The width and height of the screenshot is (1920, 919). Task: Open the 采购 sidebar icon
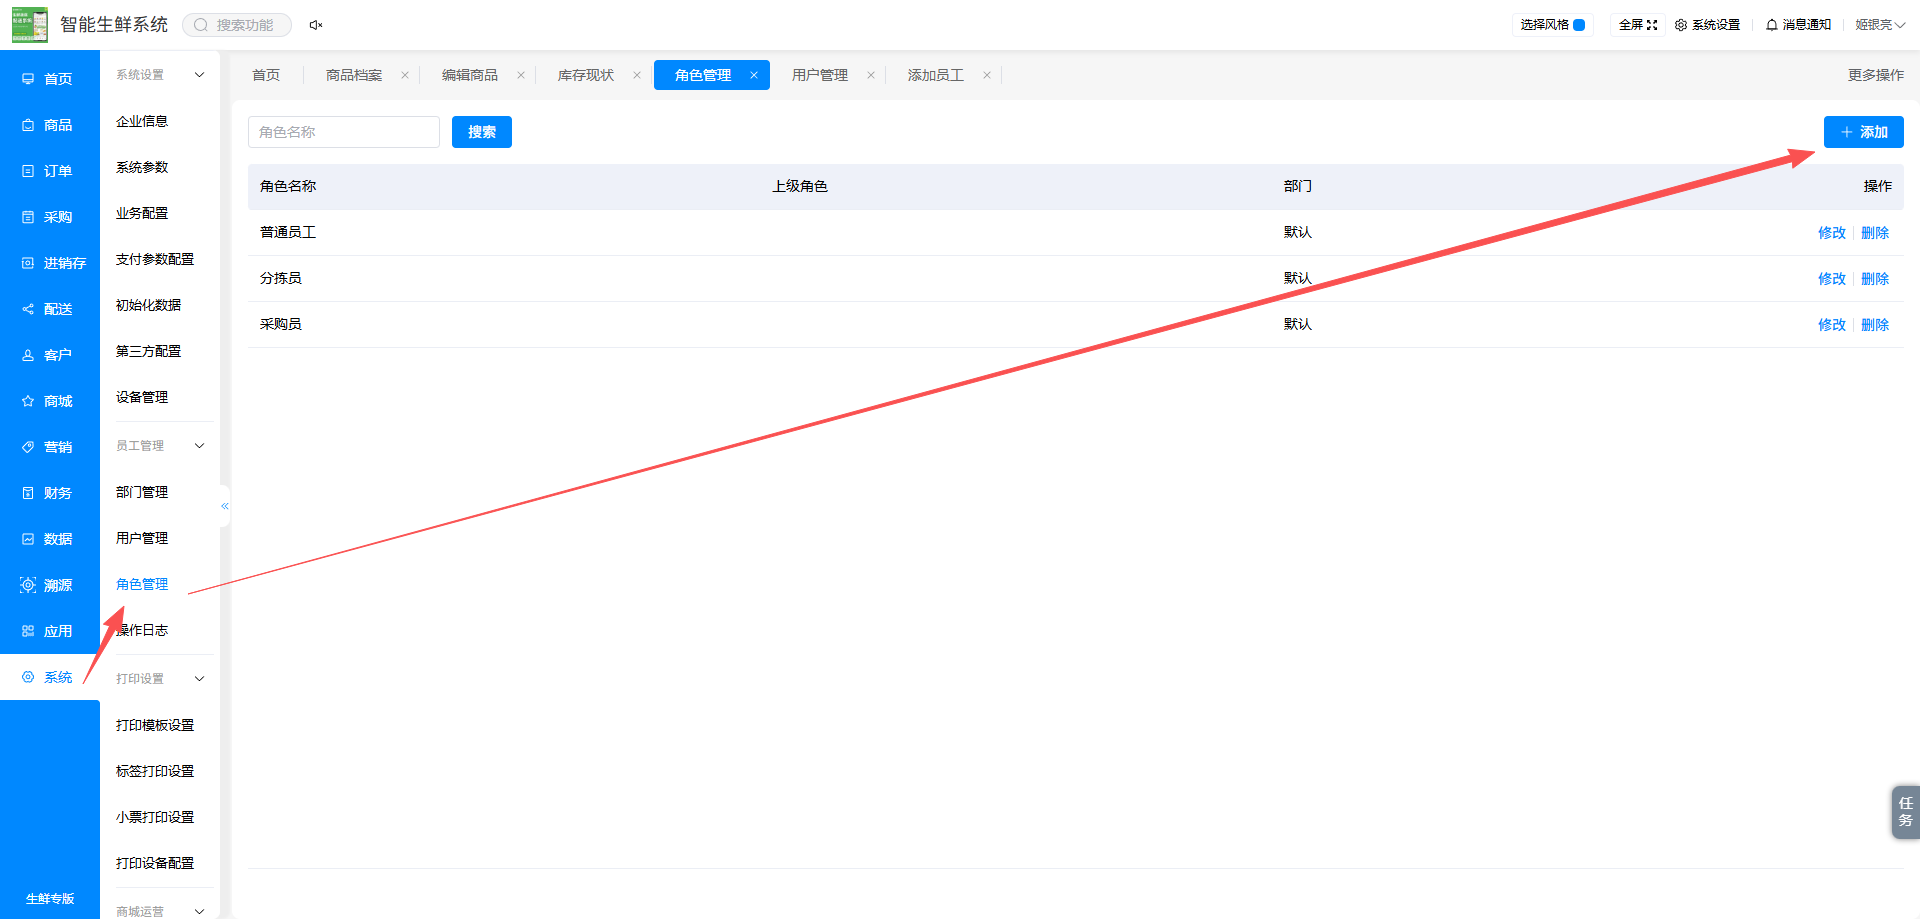28,217
